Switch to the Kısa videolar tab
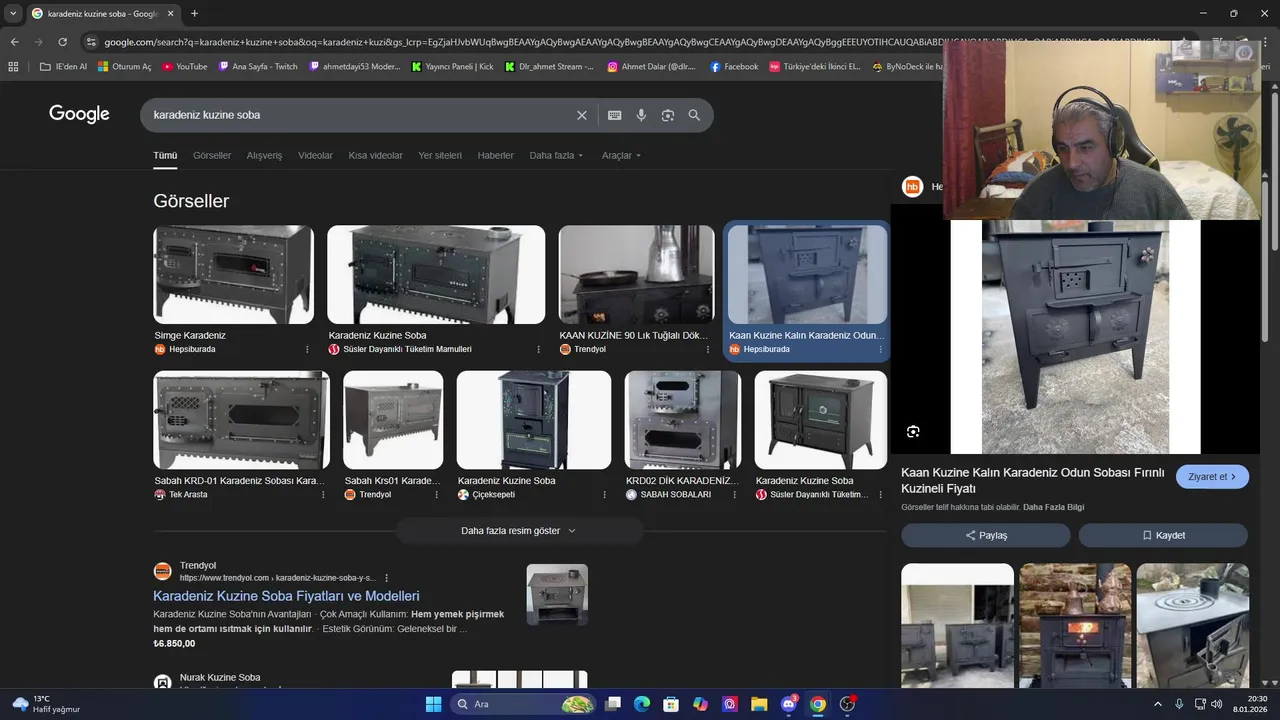 375,155
